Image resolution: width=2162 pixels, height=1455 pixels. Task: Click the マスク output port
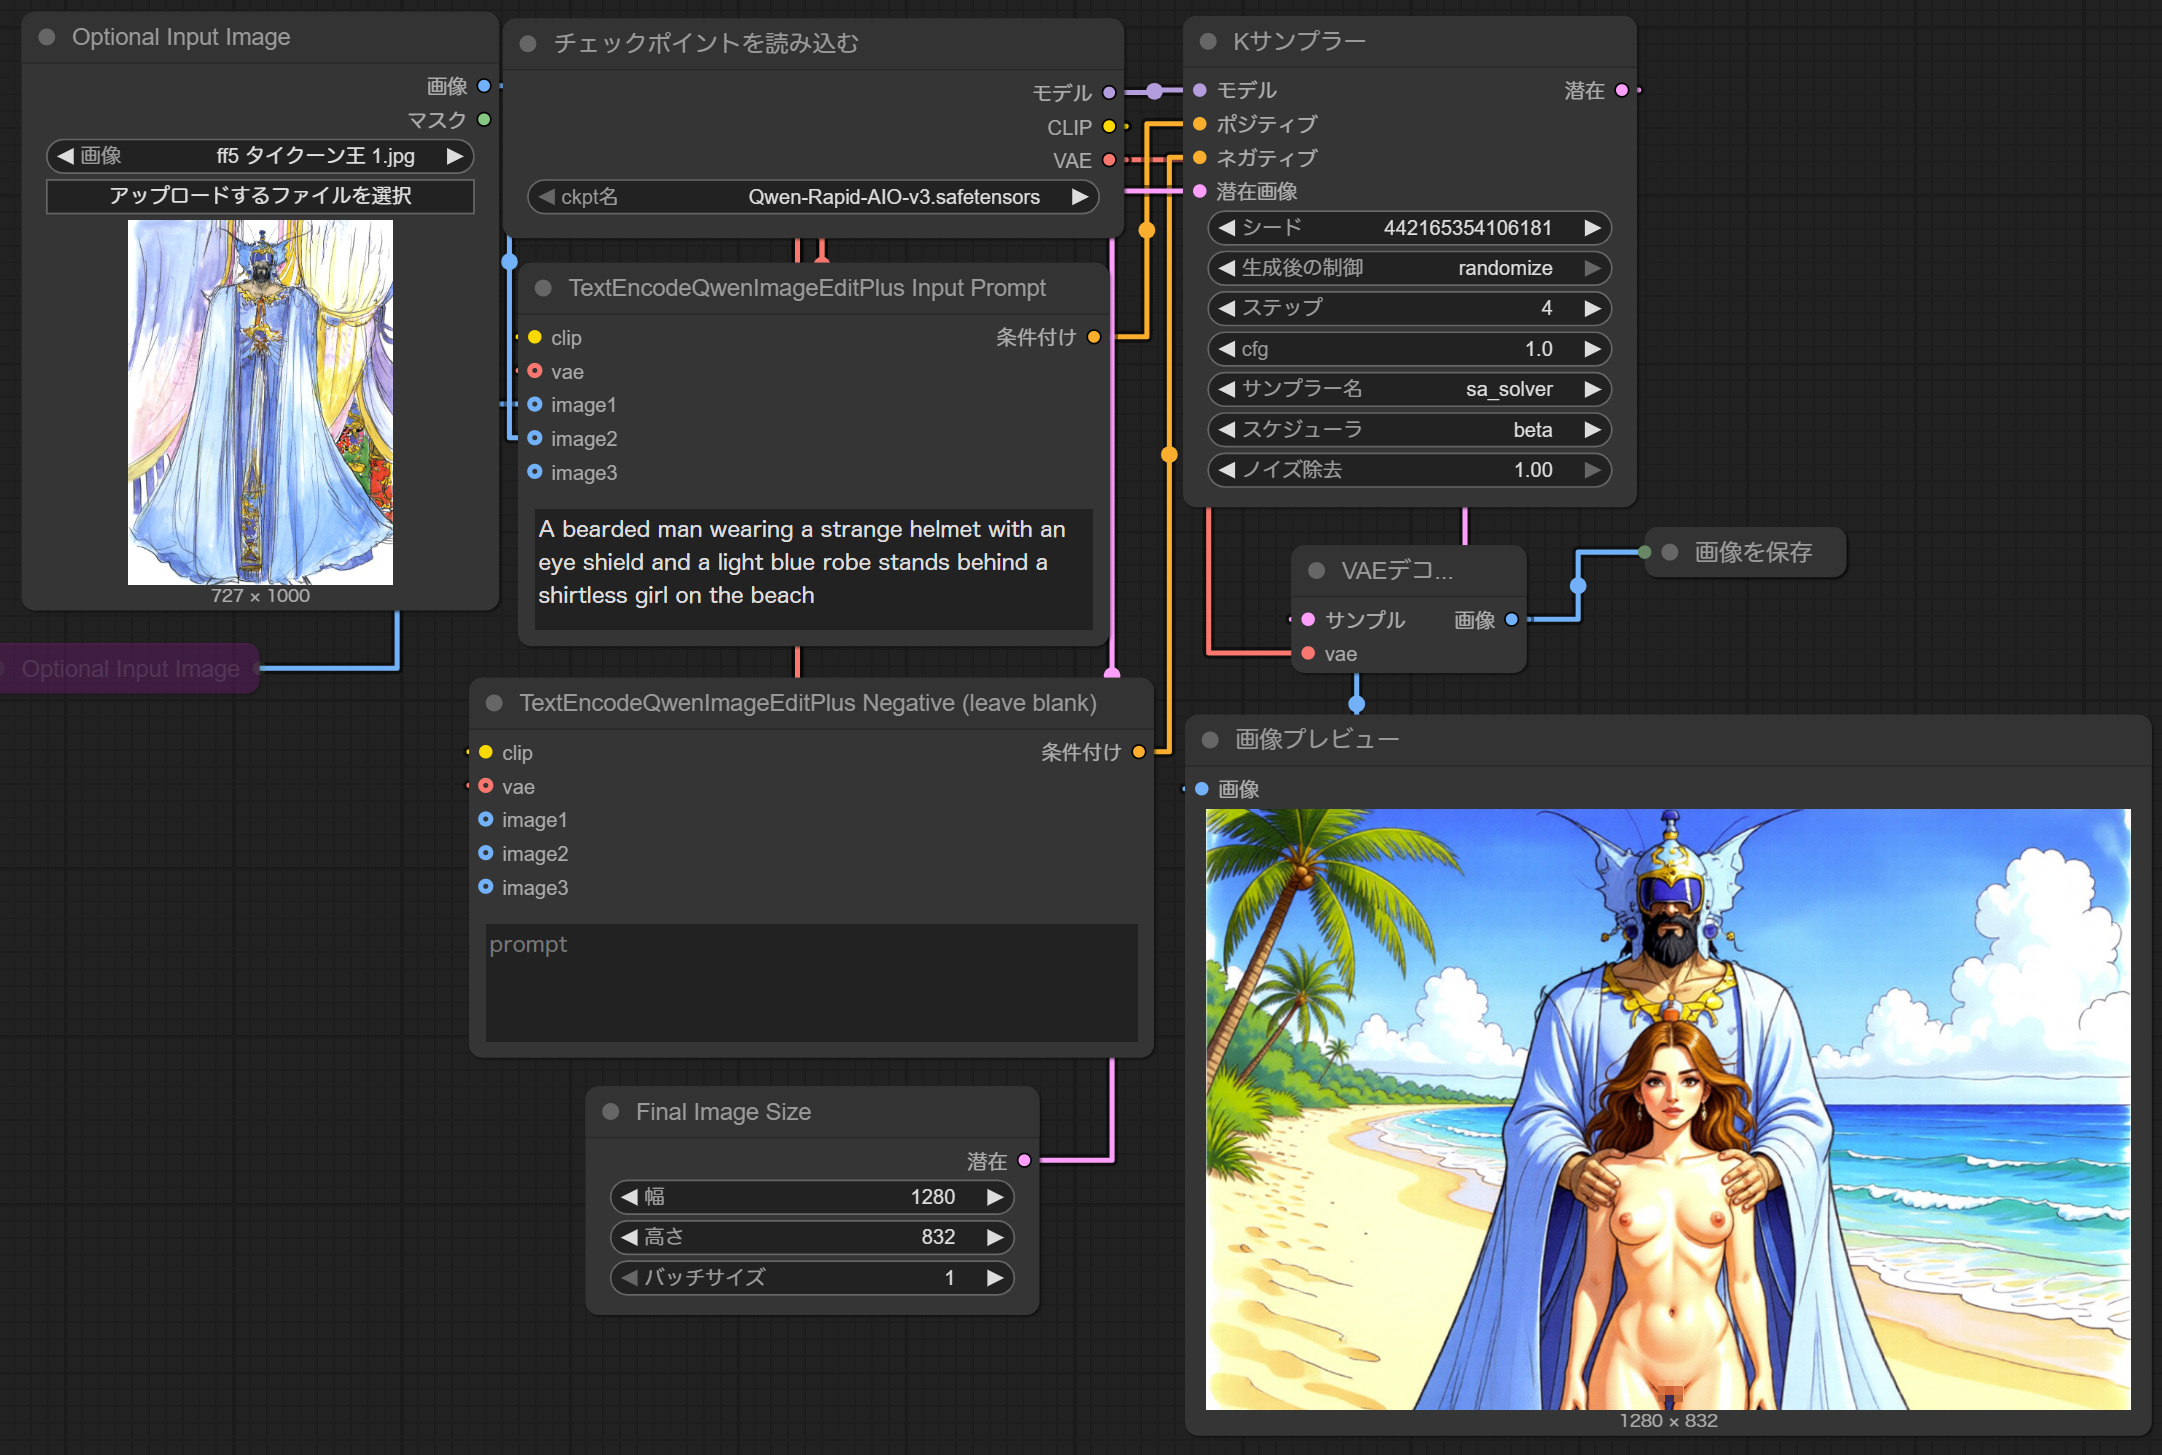pos(484,120)
